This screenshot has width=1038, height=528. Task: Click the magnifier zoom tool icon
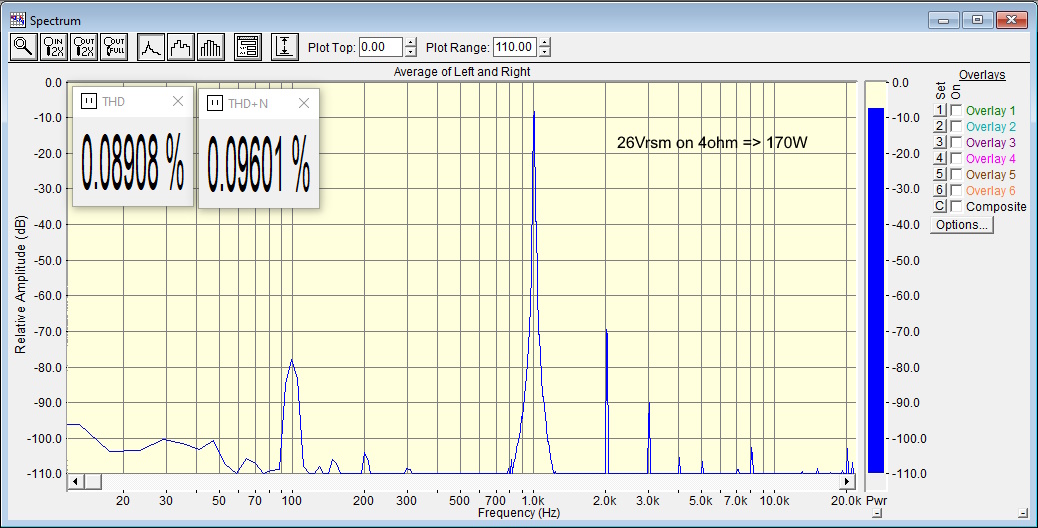[22, 47]
